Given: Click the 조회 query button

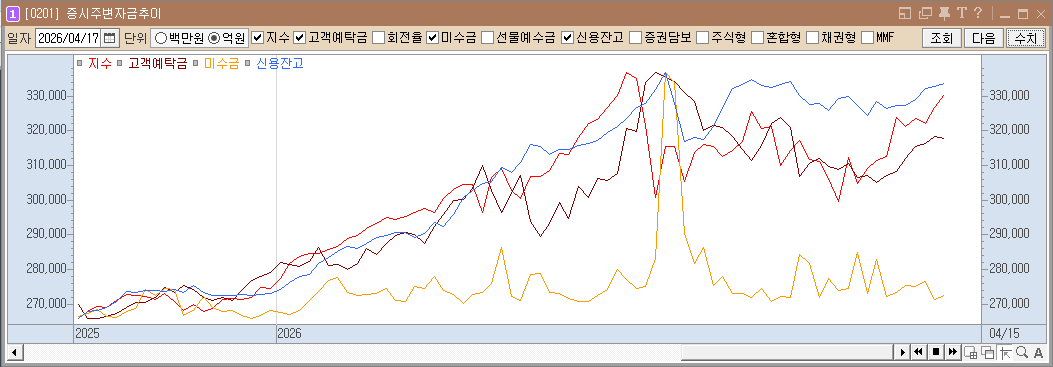Looking at the screenshot, I should click(942, 38).
